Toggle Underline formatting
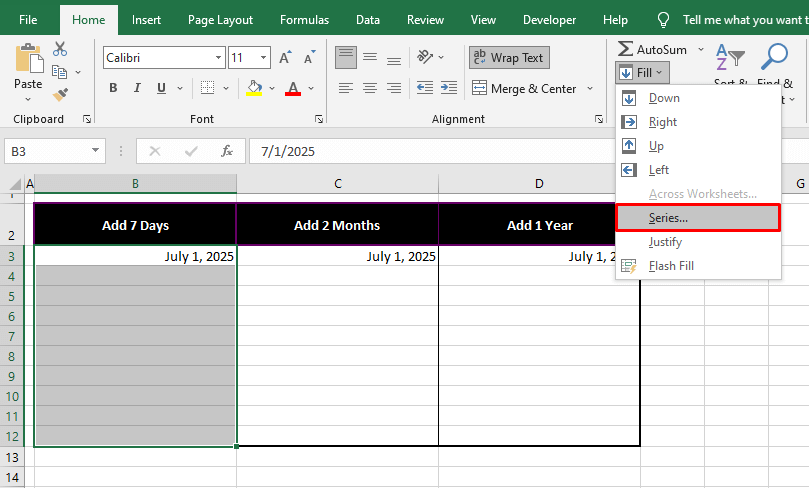 [x=161, y=88]
